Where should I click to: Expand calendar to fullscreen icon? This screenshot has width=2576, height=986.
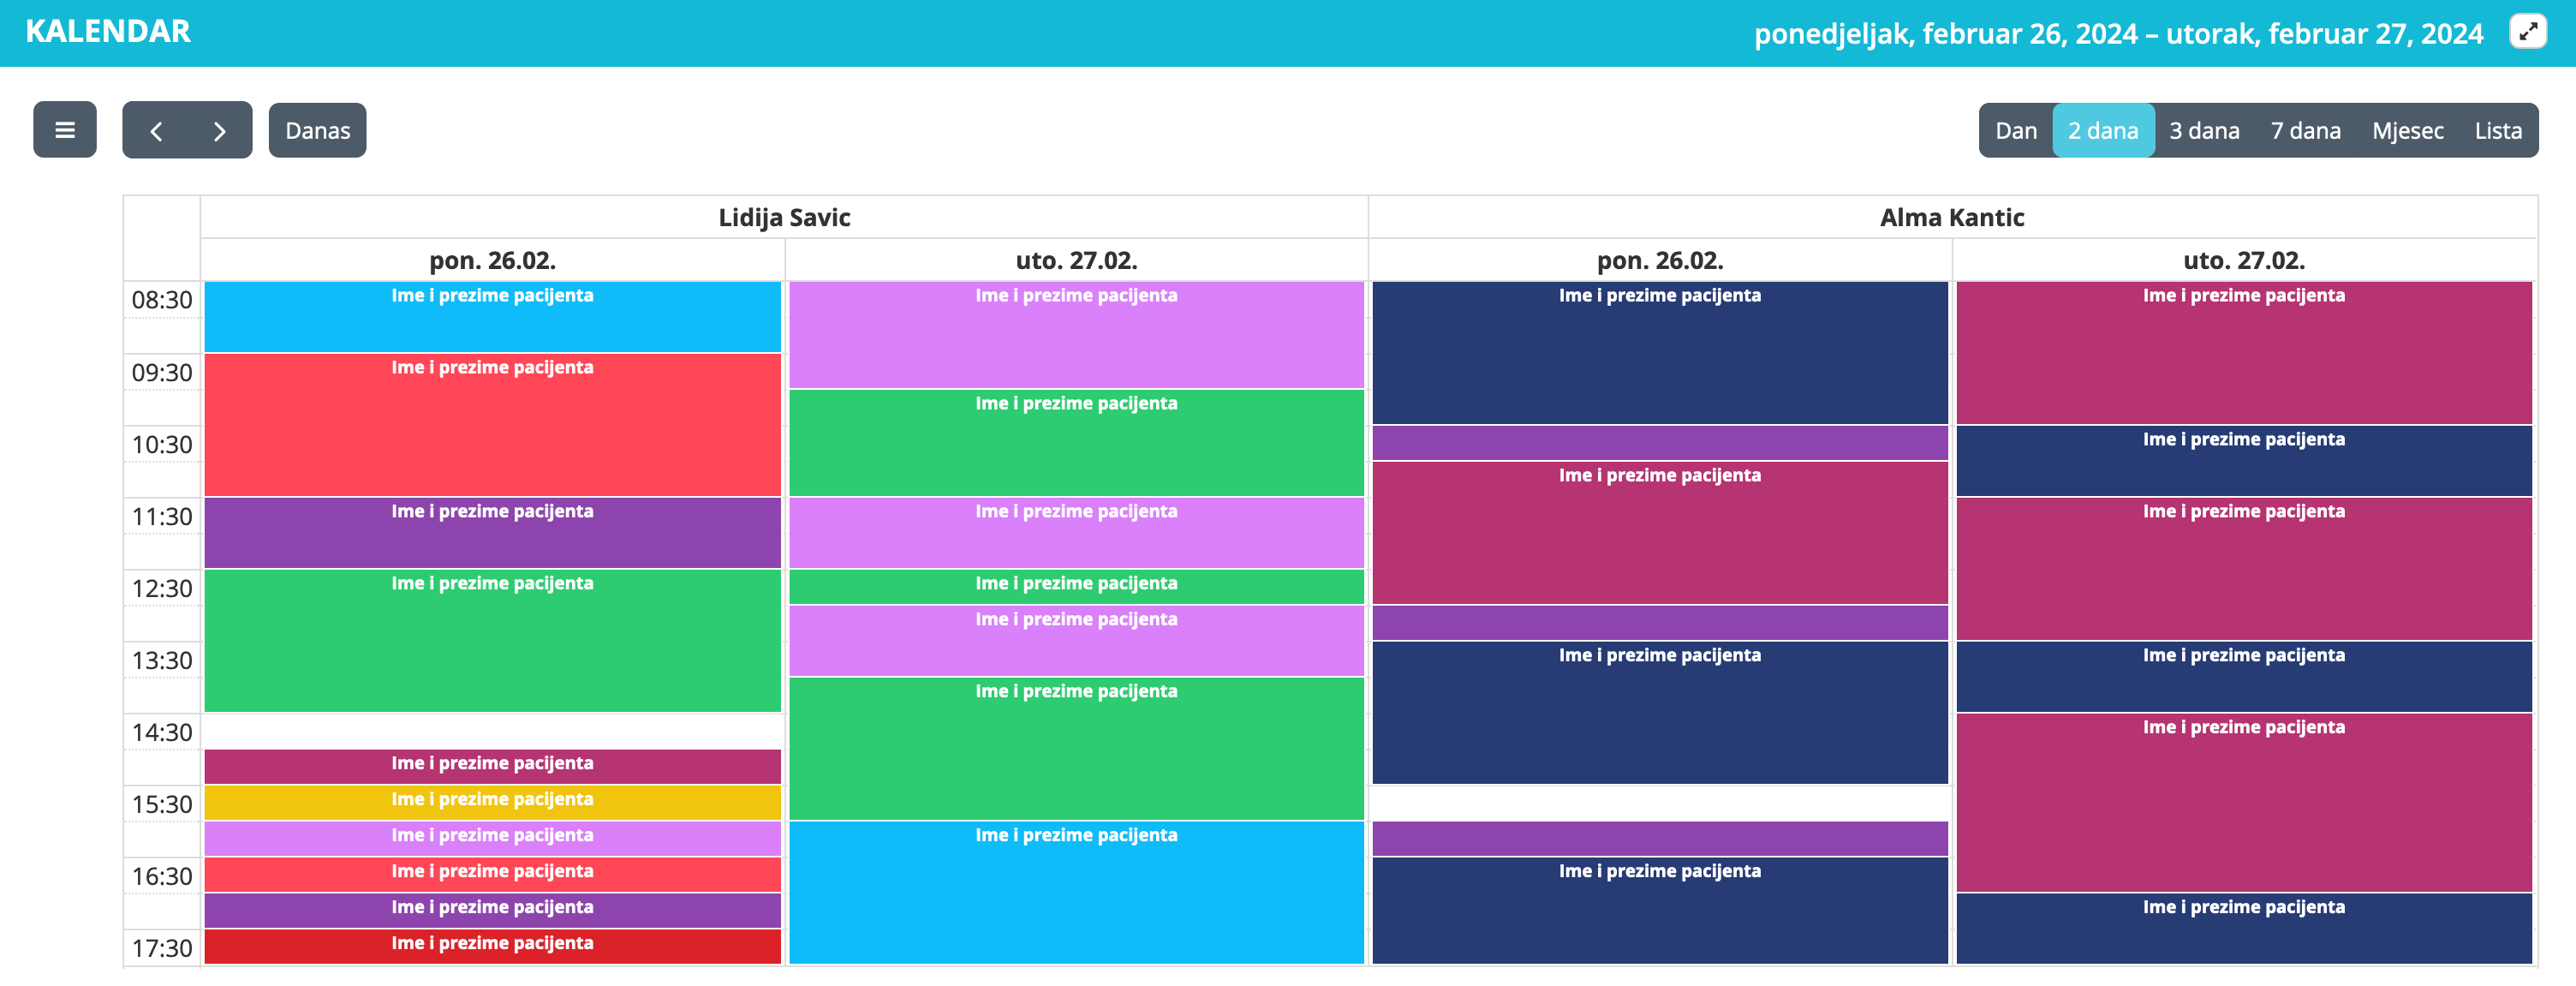[2528, 32]
